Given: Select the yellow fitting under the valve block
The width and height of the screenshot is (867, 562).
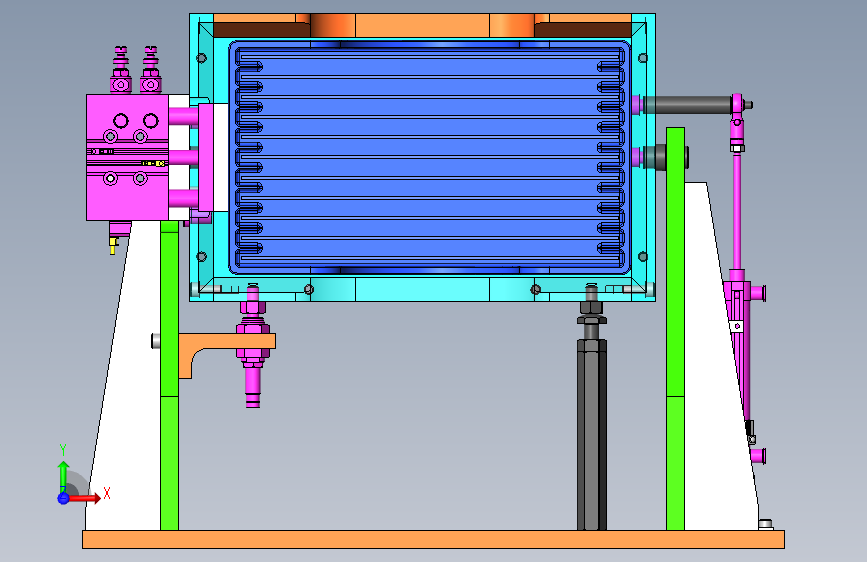Looking at the screenshot, I should 113,245.
